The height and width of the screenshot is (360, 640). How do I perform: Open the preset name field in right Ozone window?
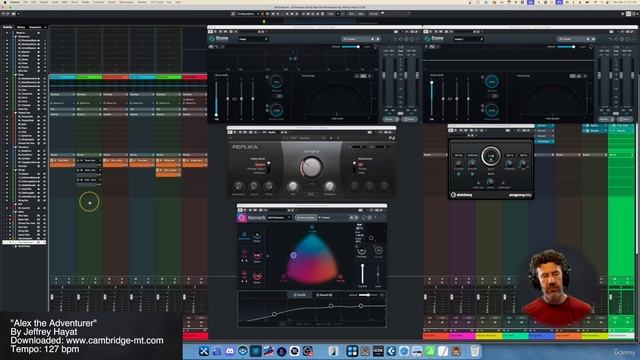(469, 39)
